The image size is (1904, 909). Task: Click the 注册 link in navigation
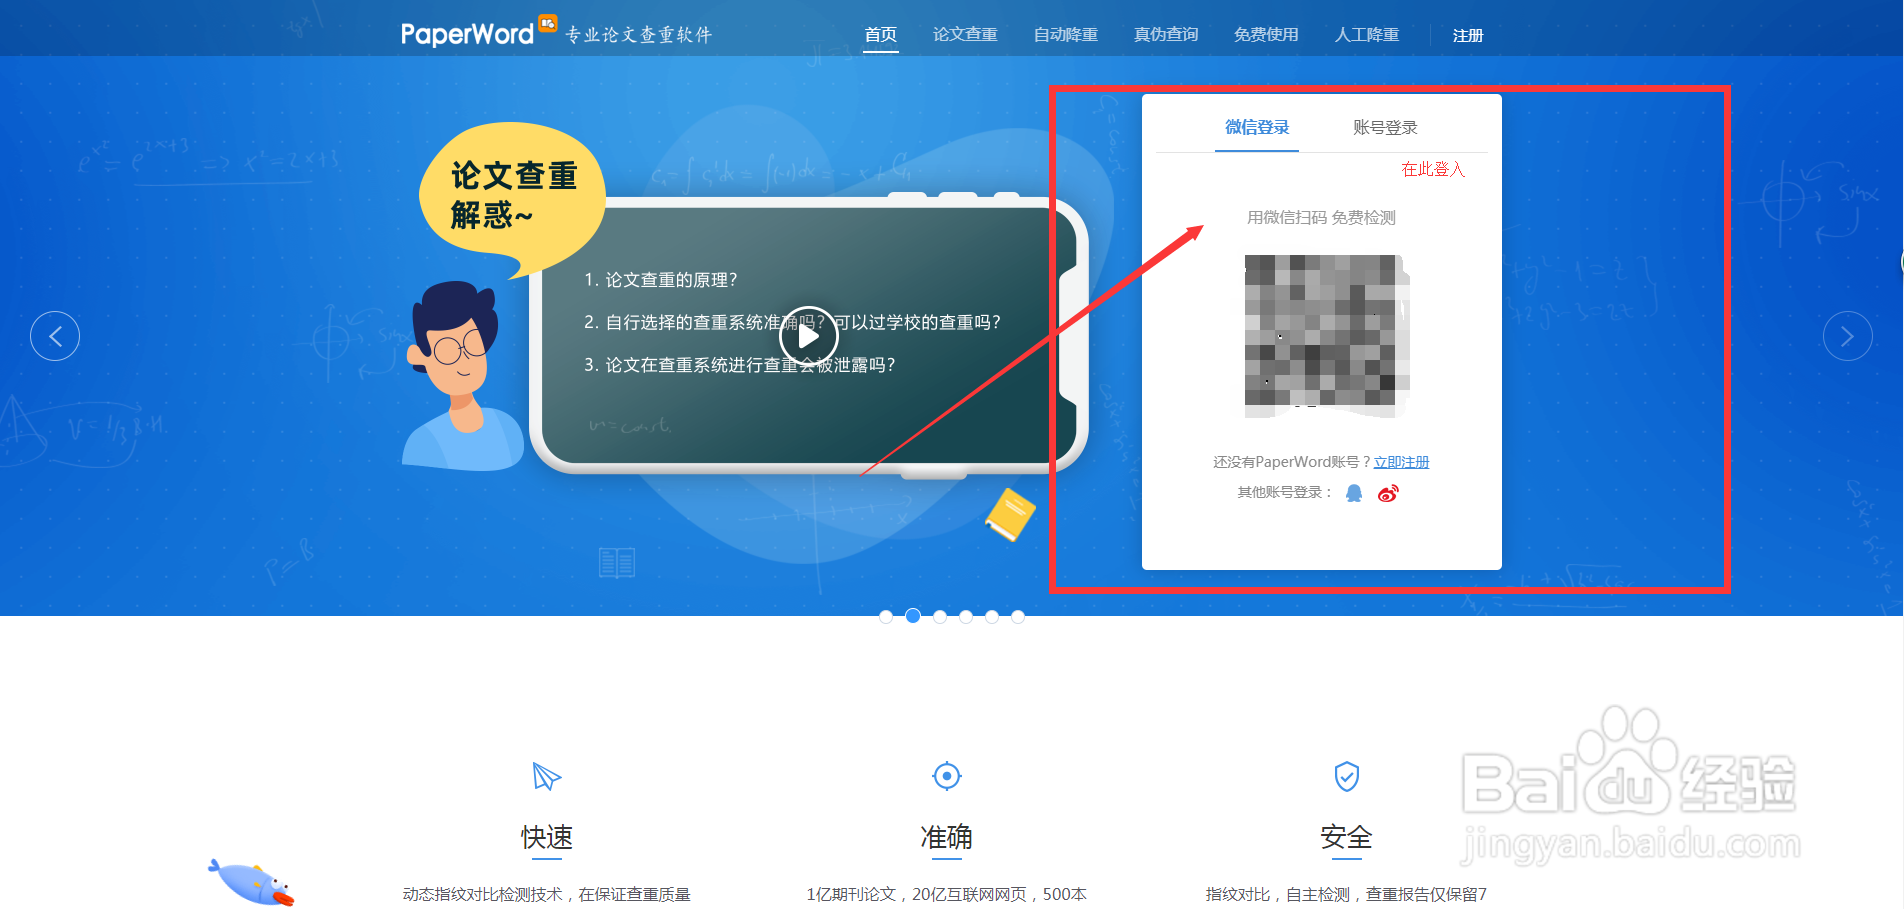[1467, 34]
